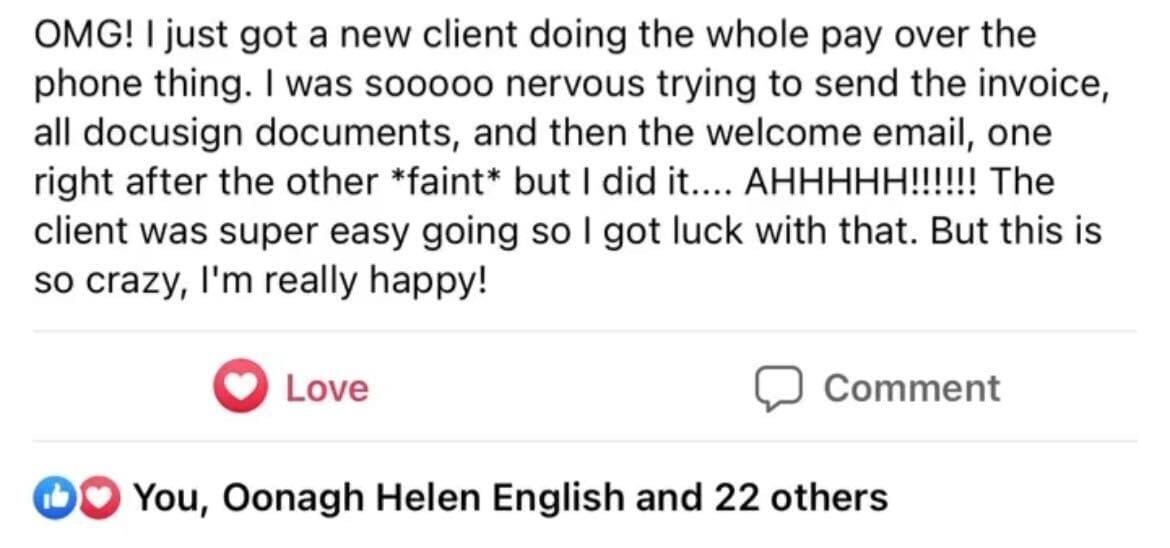Click the blue thumbs-up reaction icon

point(49,496)
